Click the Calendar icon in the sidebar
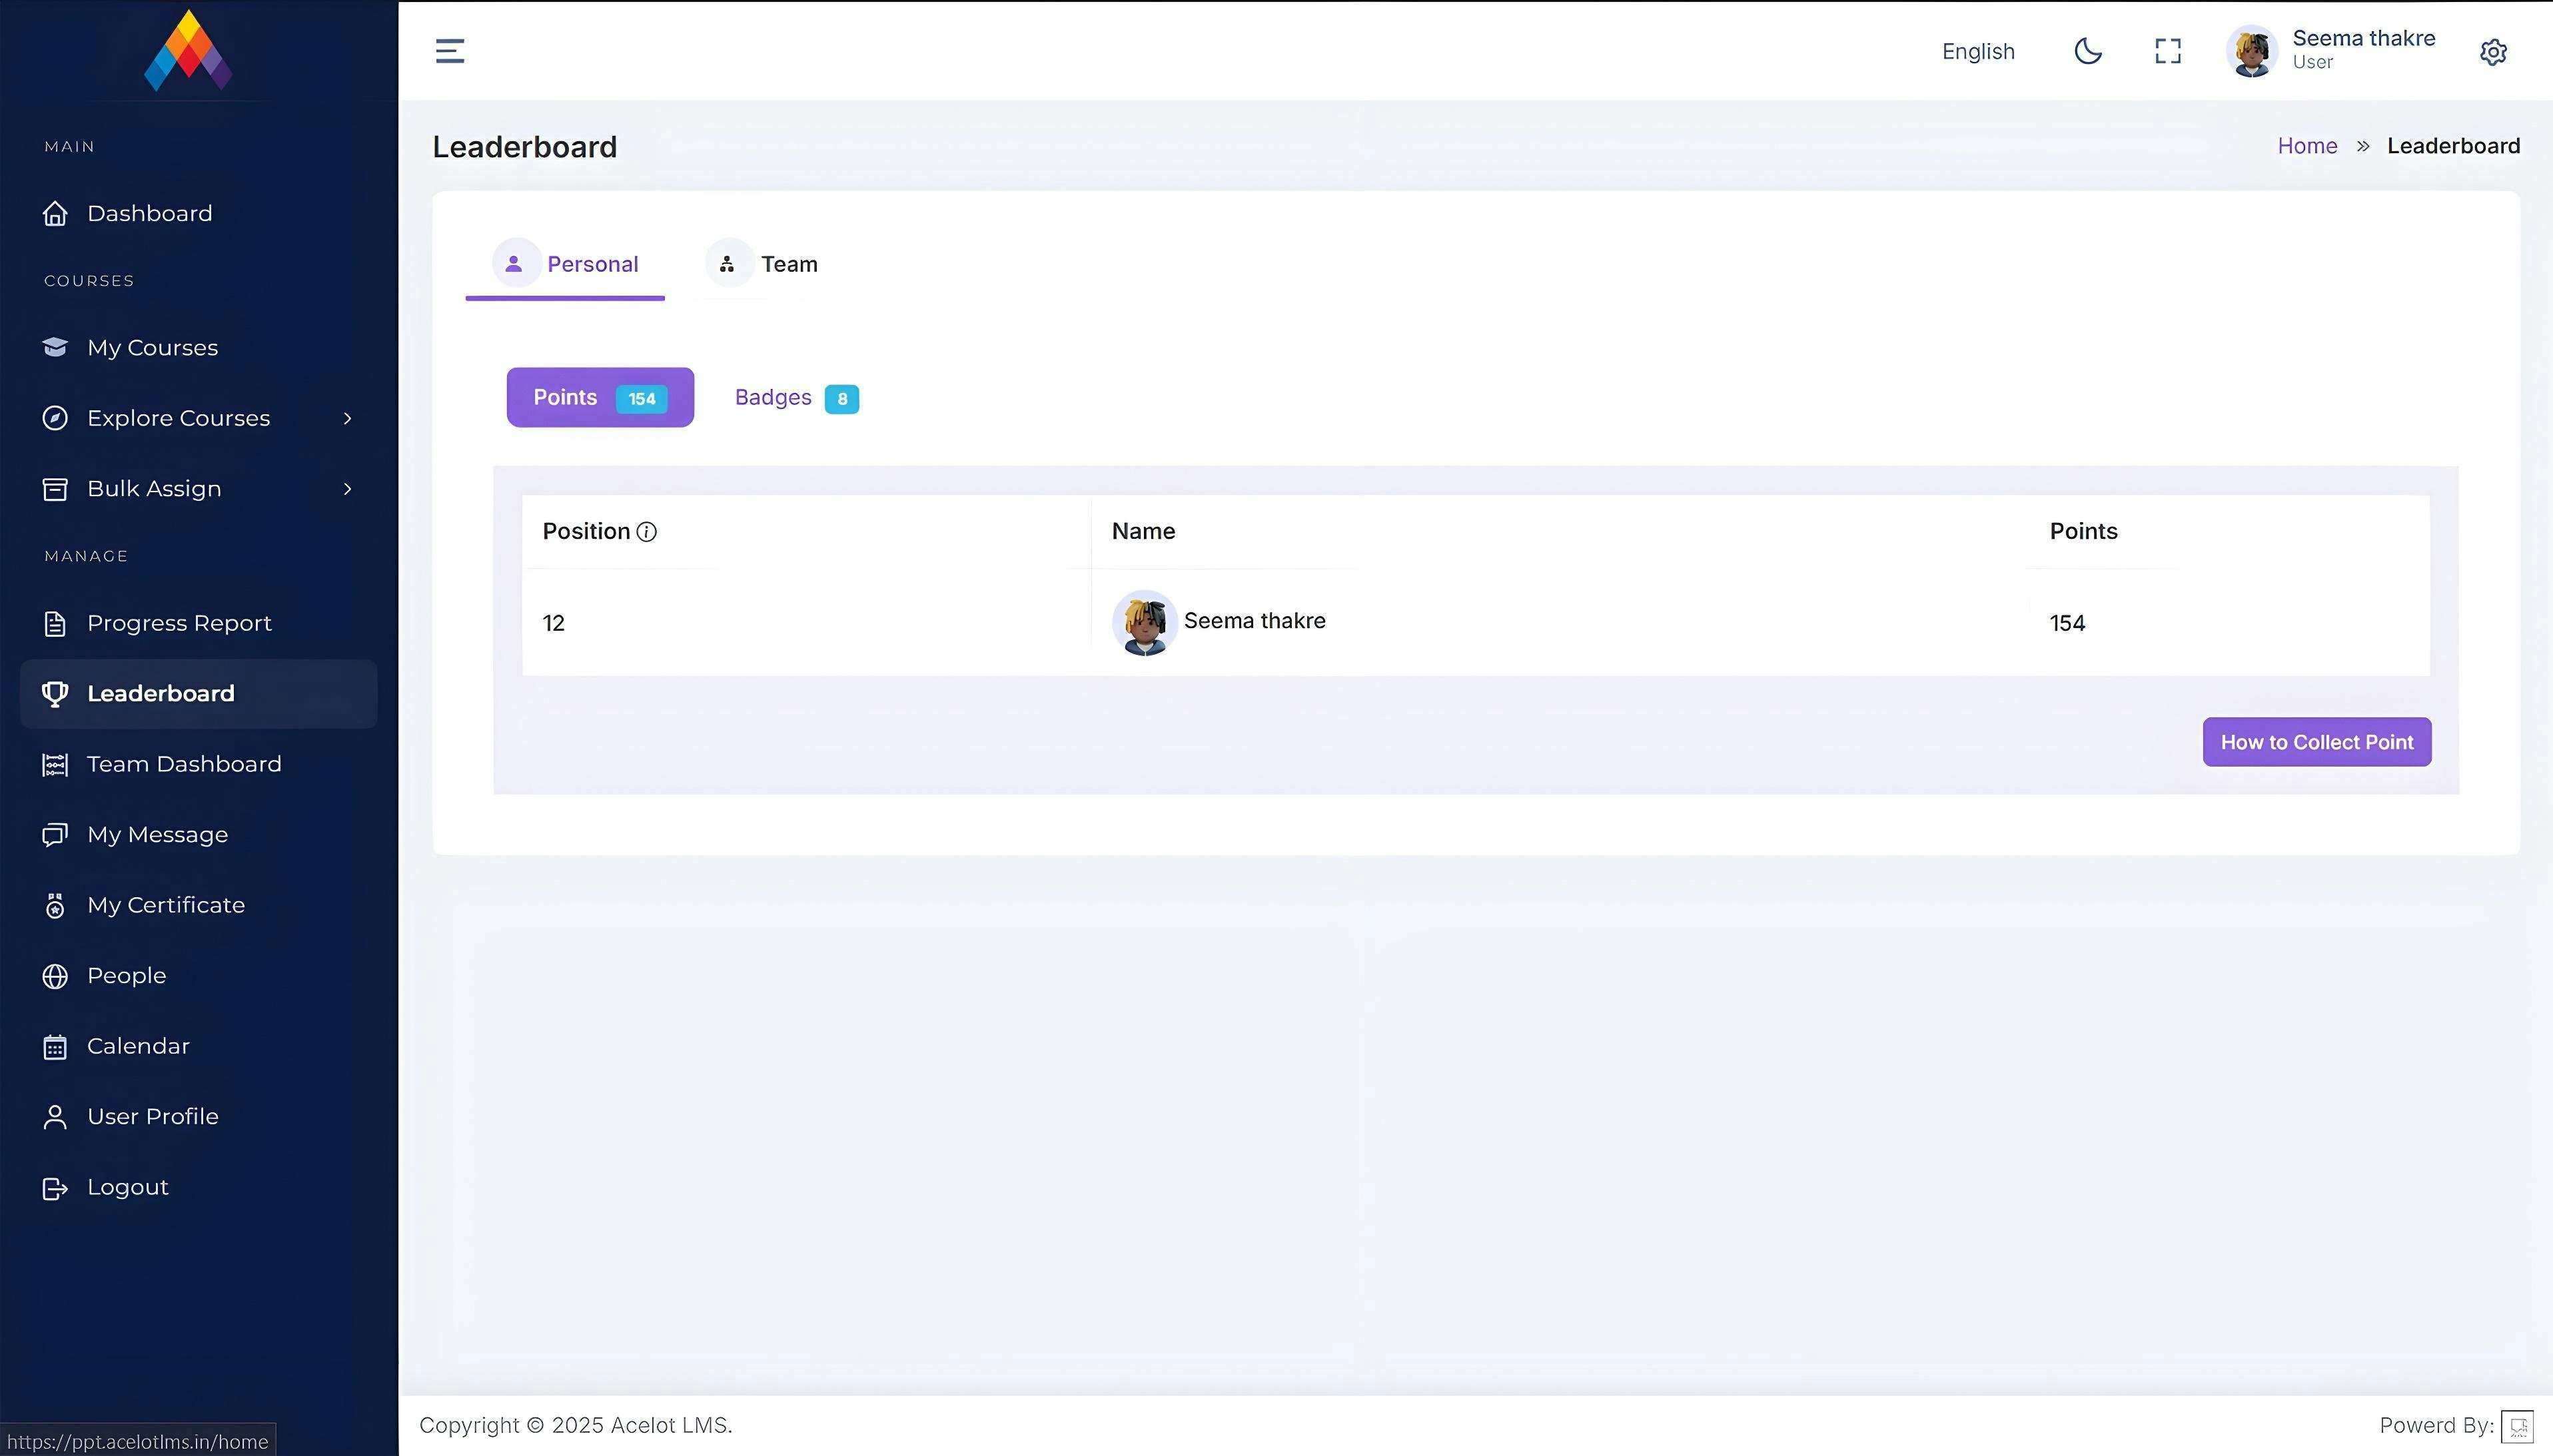Image resolution: width=2553 pixels, height=1456 pixels. coord(55,1047)
